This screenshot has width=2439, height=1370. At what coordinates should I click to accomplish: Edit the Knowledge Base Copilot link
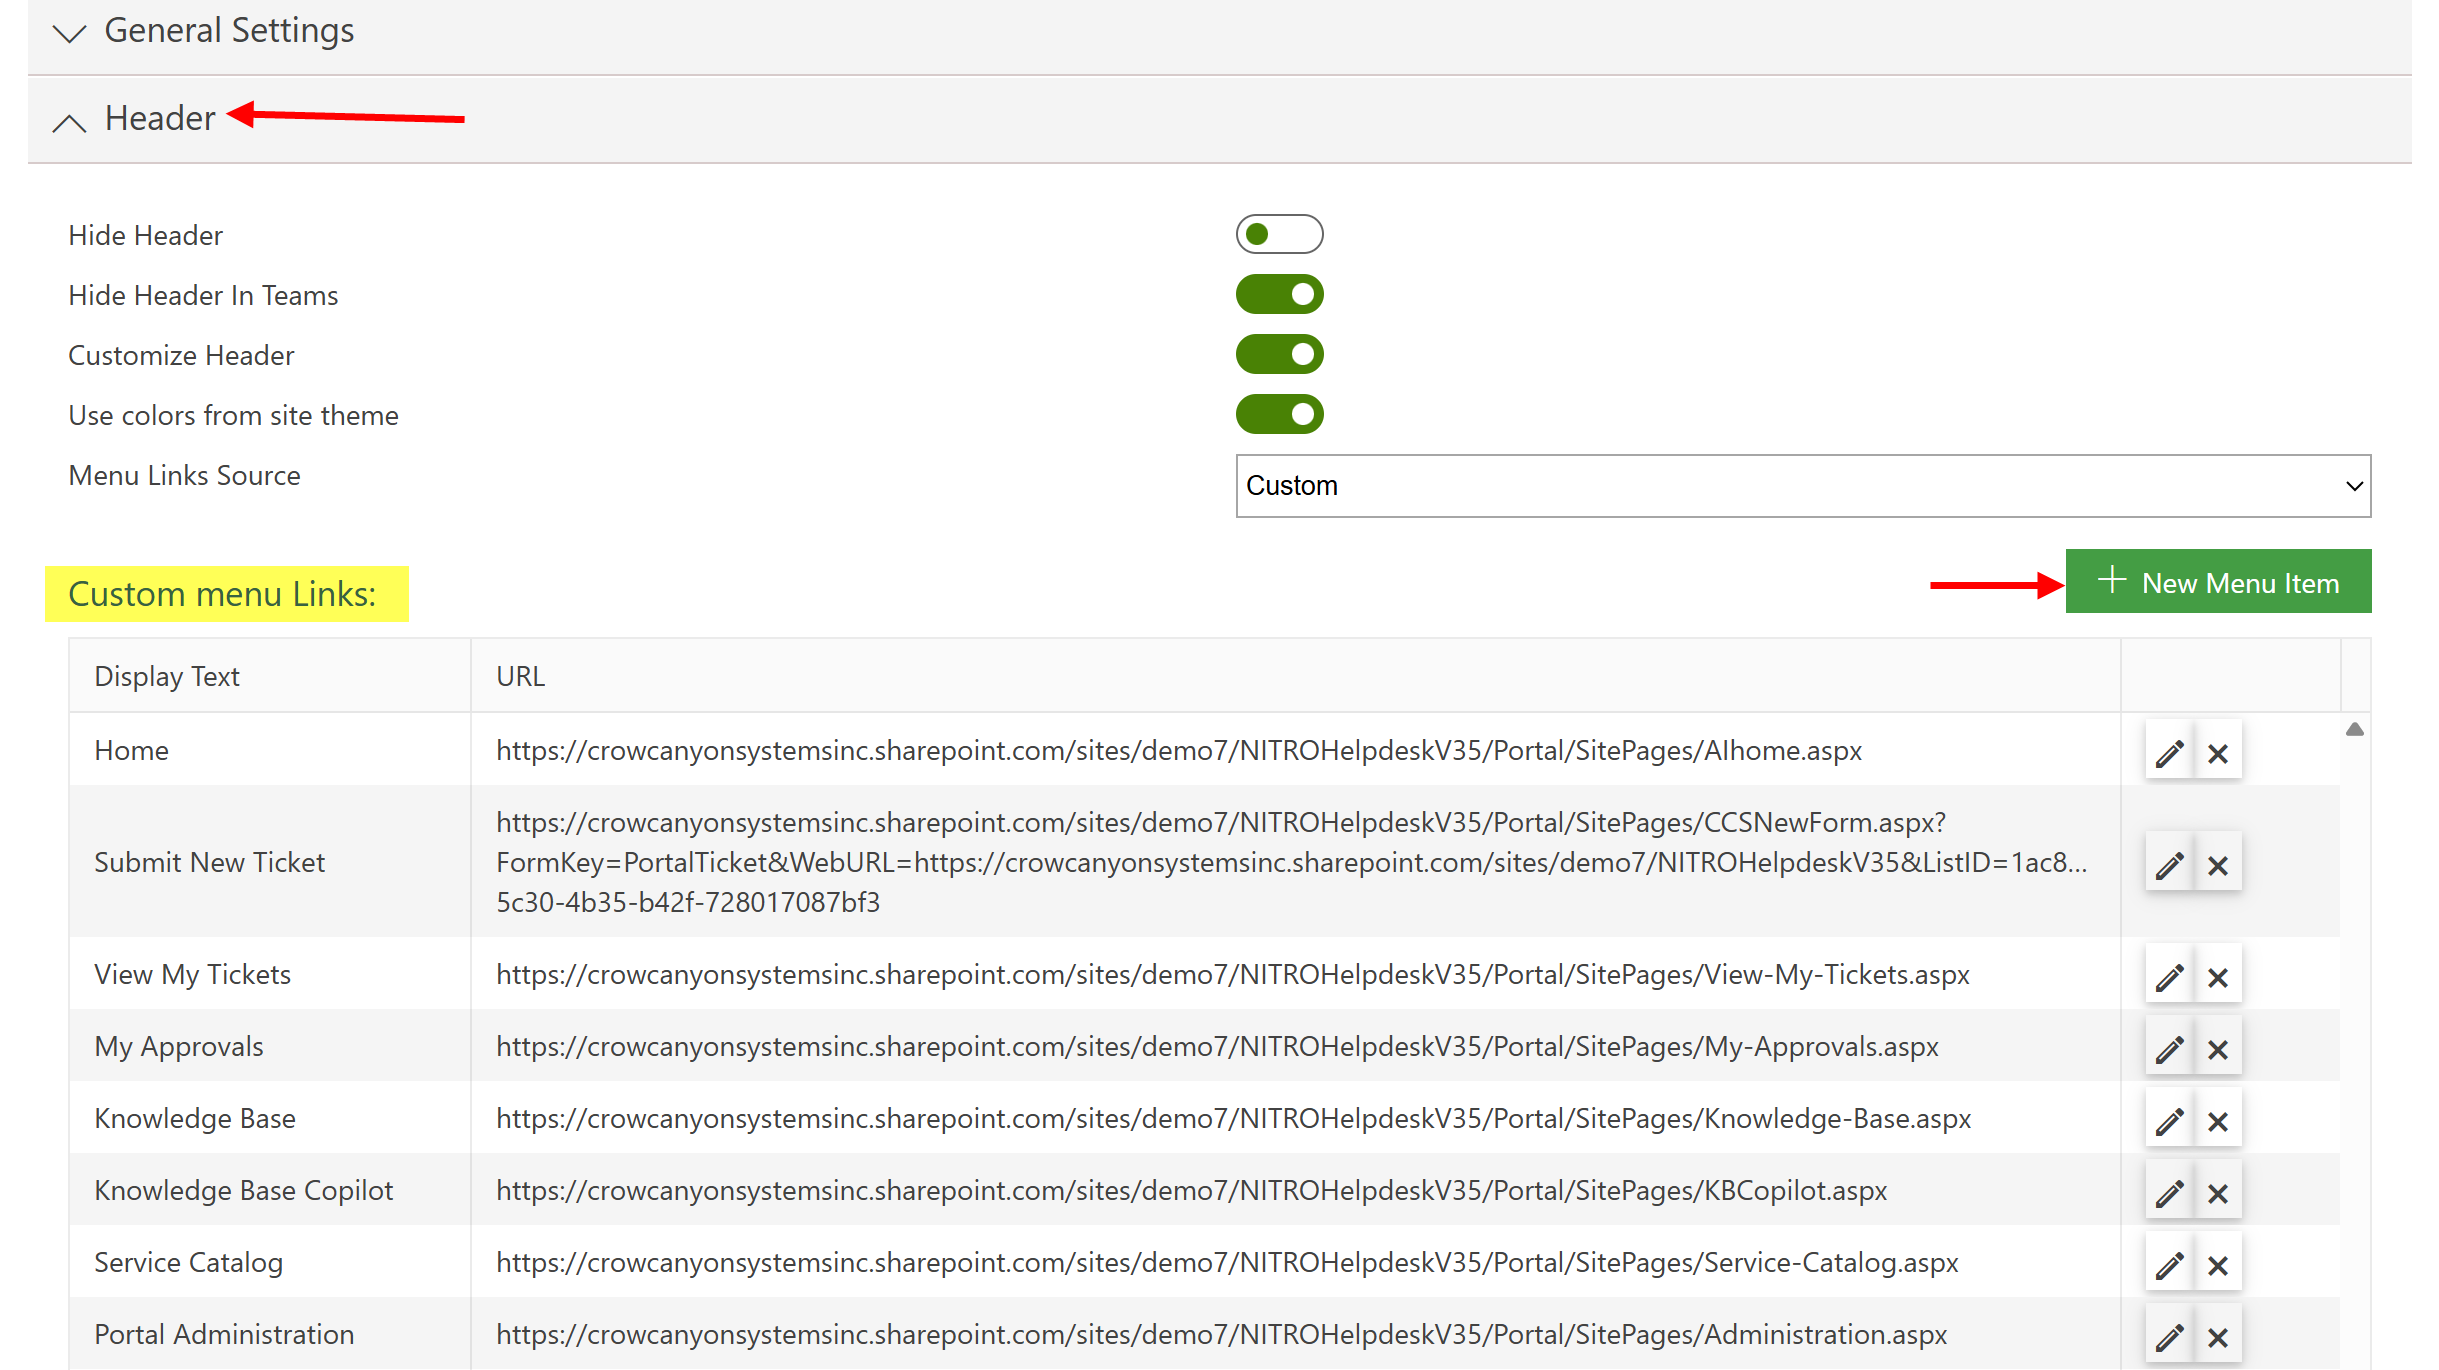coord(2169,1193)
